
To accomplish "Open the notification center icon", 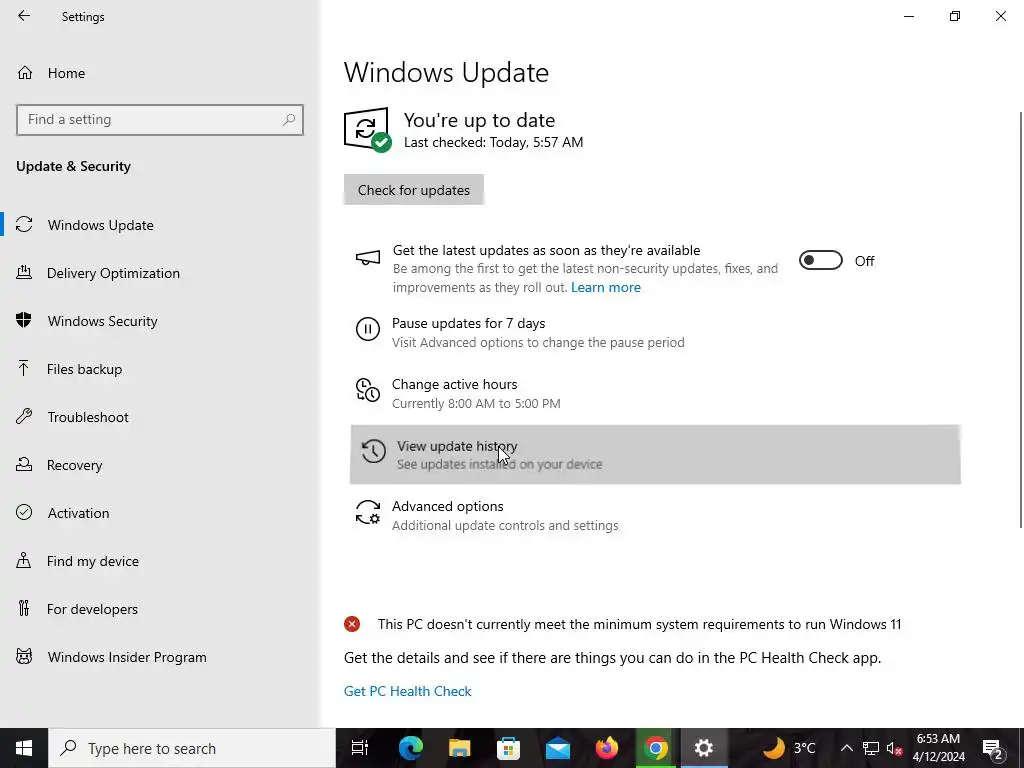I will coord(993,748).
